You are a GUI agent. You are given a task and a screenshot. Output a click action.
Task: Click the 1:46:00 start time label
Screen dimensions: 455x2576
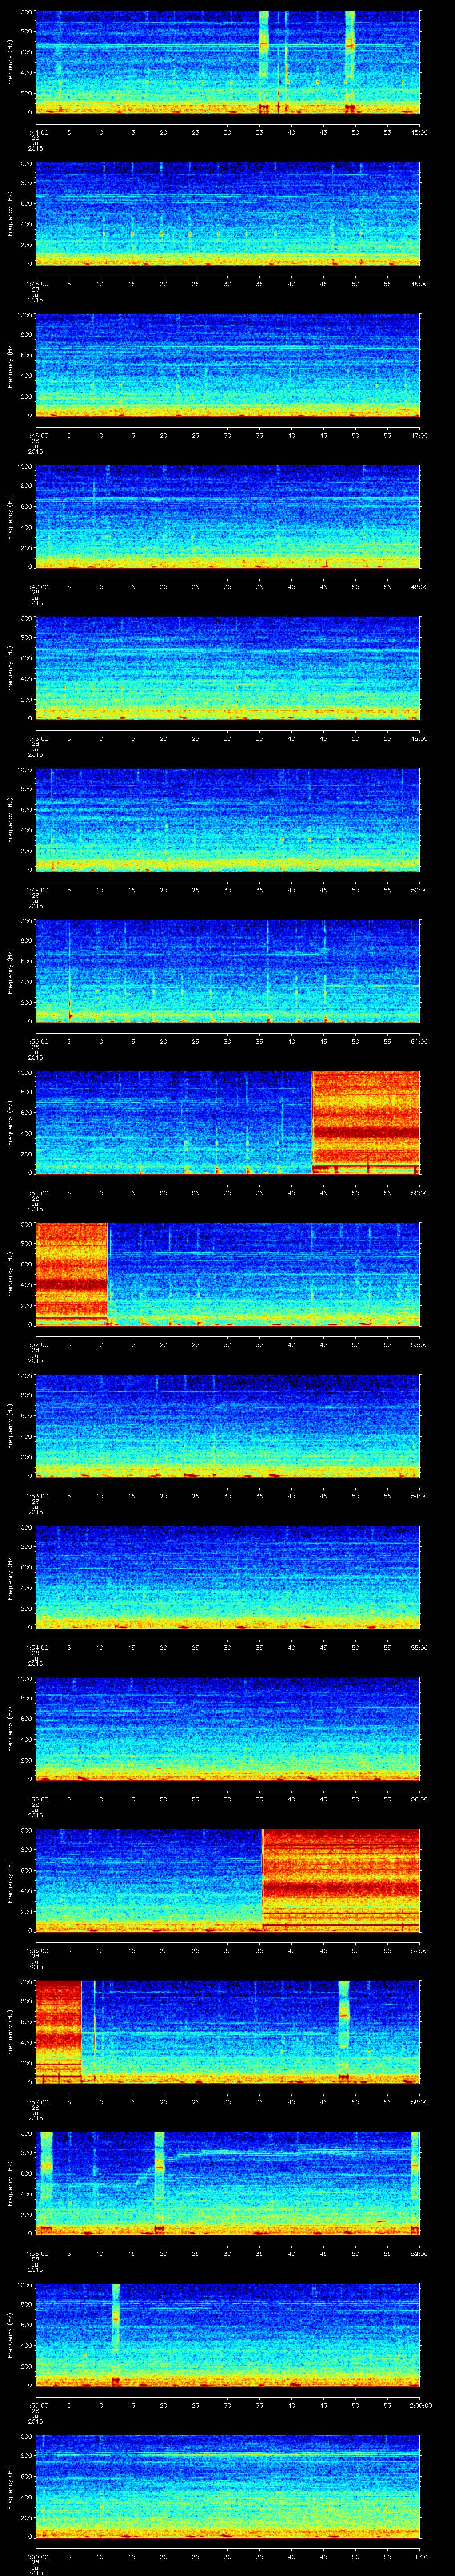pos(36,435)
